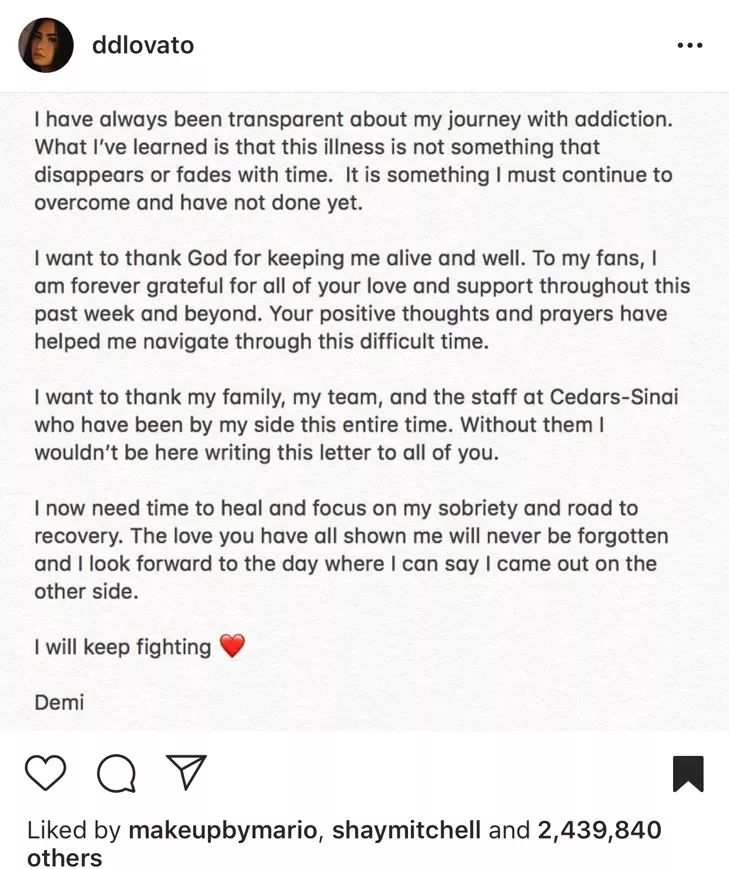Open the ddlovato profile picture

pyautogui.click(x=45, y=45)
